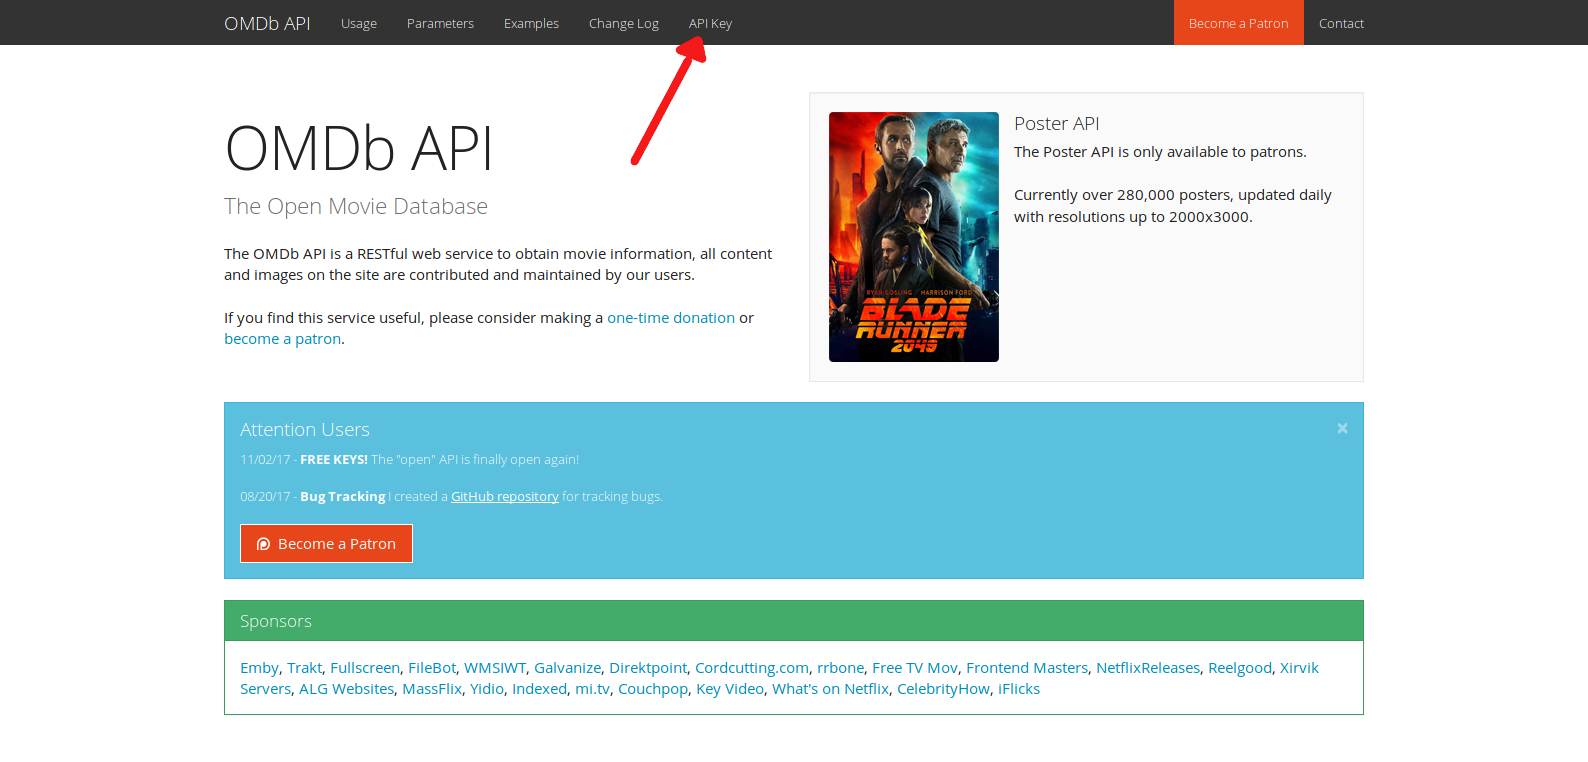Click the Poster API heading
The height and width of the screenshot is (762, 1588).
tap(1056, 123)
